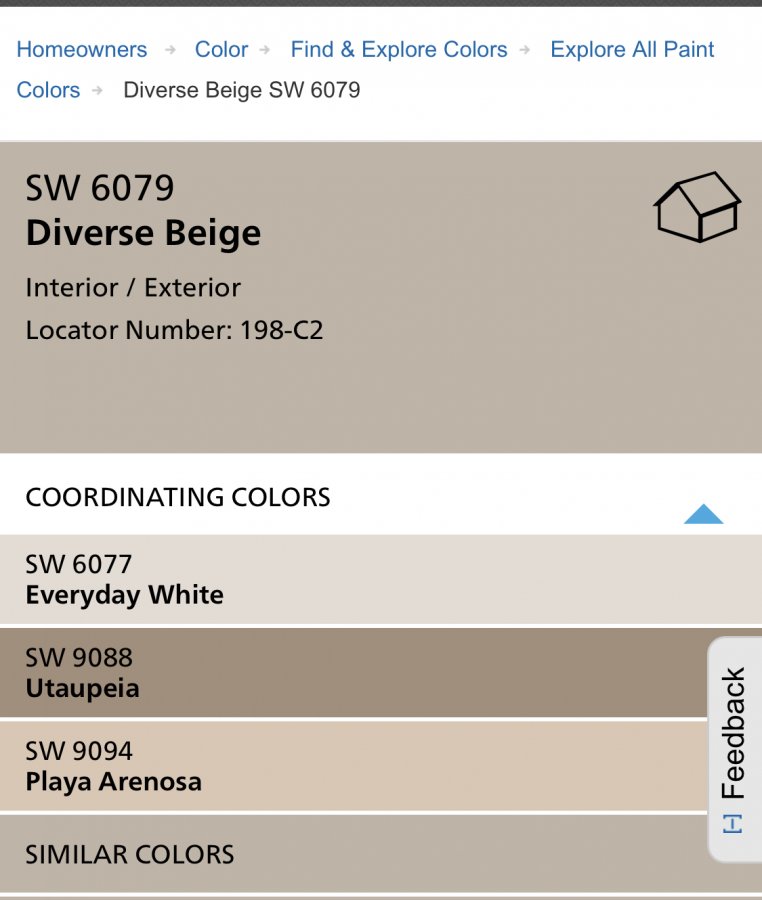Select the Everyday White SW 6077 swatch
The width and height of the screenshot is (762, 900).
381,579
